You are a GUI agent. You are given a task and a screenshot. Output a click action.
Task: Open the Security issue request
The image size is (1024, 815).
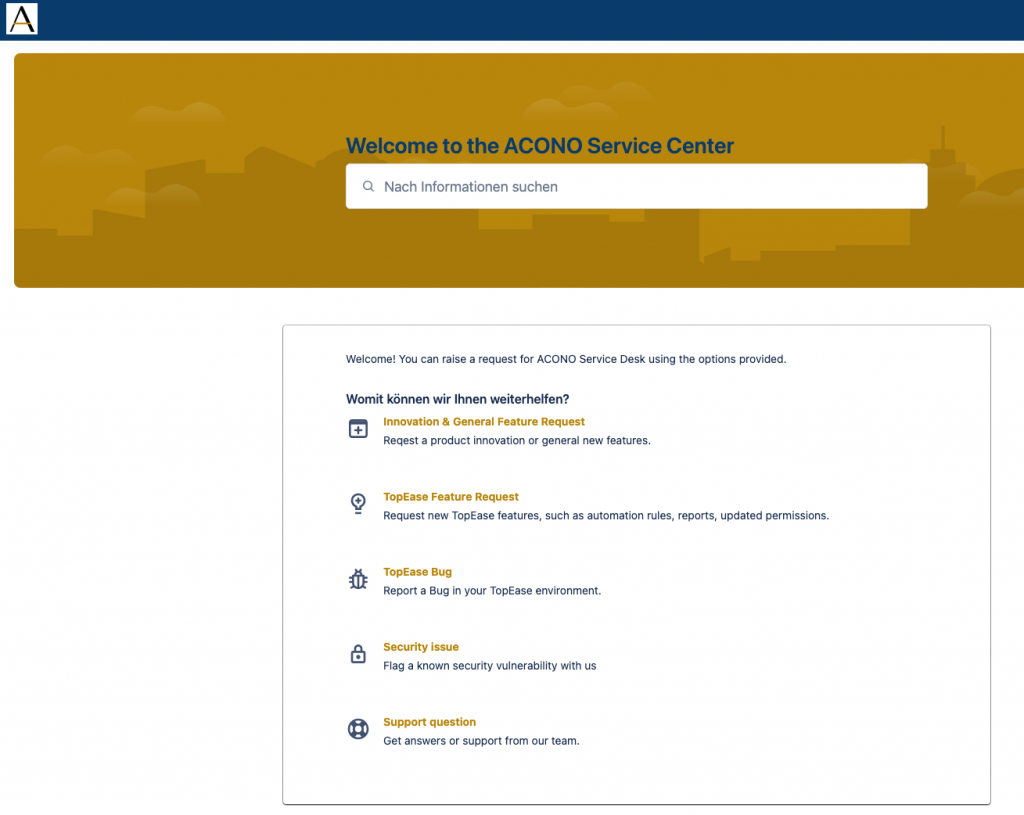click(421, 647)
